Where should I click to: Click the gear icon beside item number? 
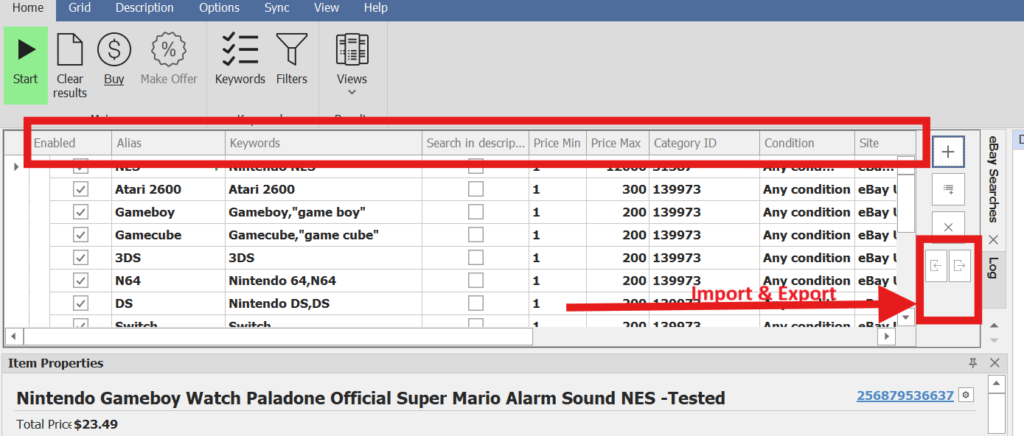tap(967, 396)
